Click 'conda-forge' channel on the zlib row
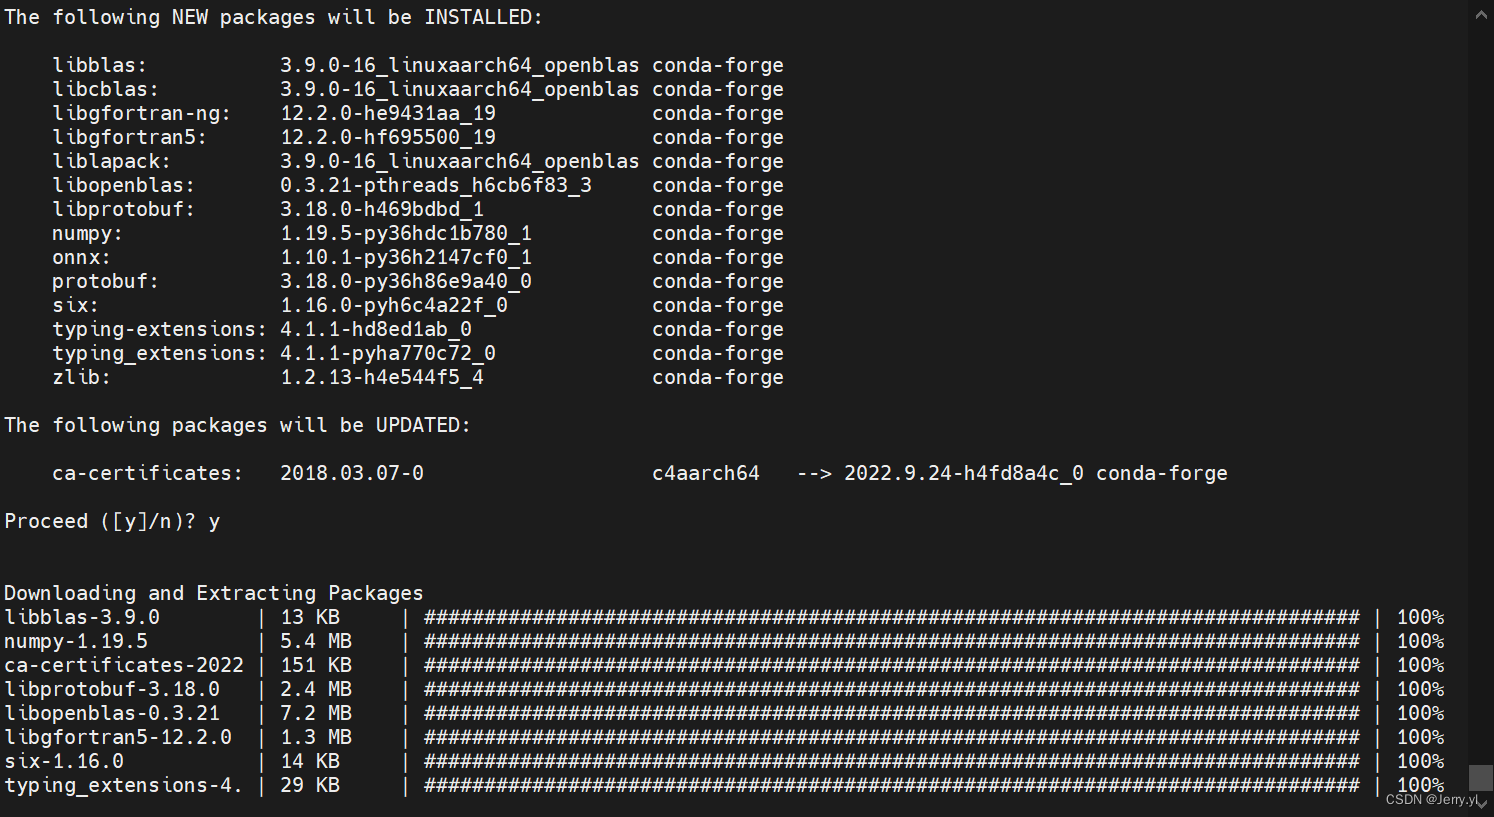This screenshot has width=1494, height=817. point(718,378)
